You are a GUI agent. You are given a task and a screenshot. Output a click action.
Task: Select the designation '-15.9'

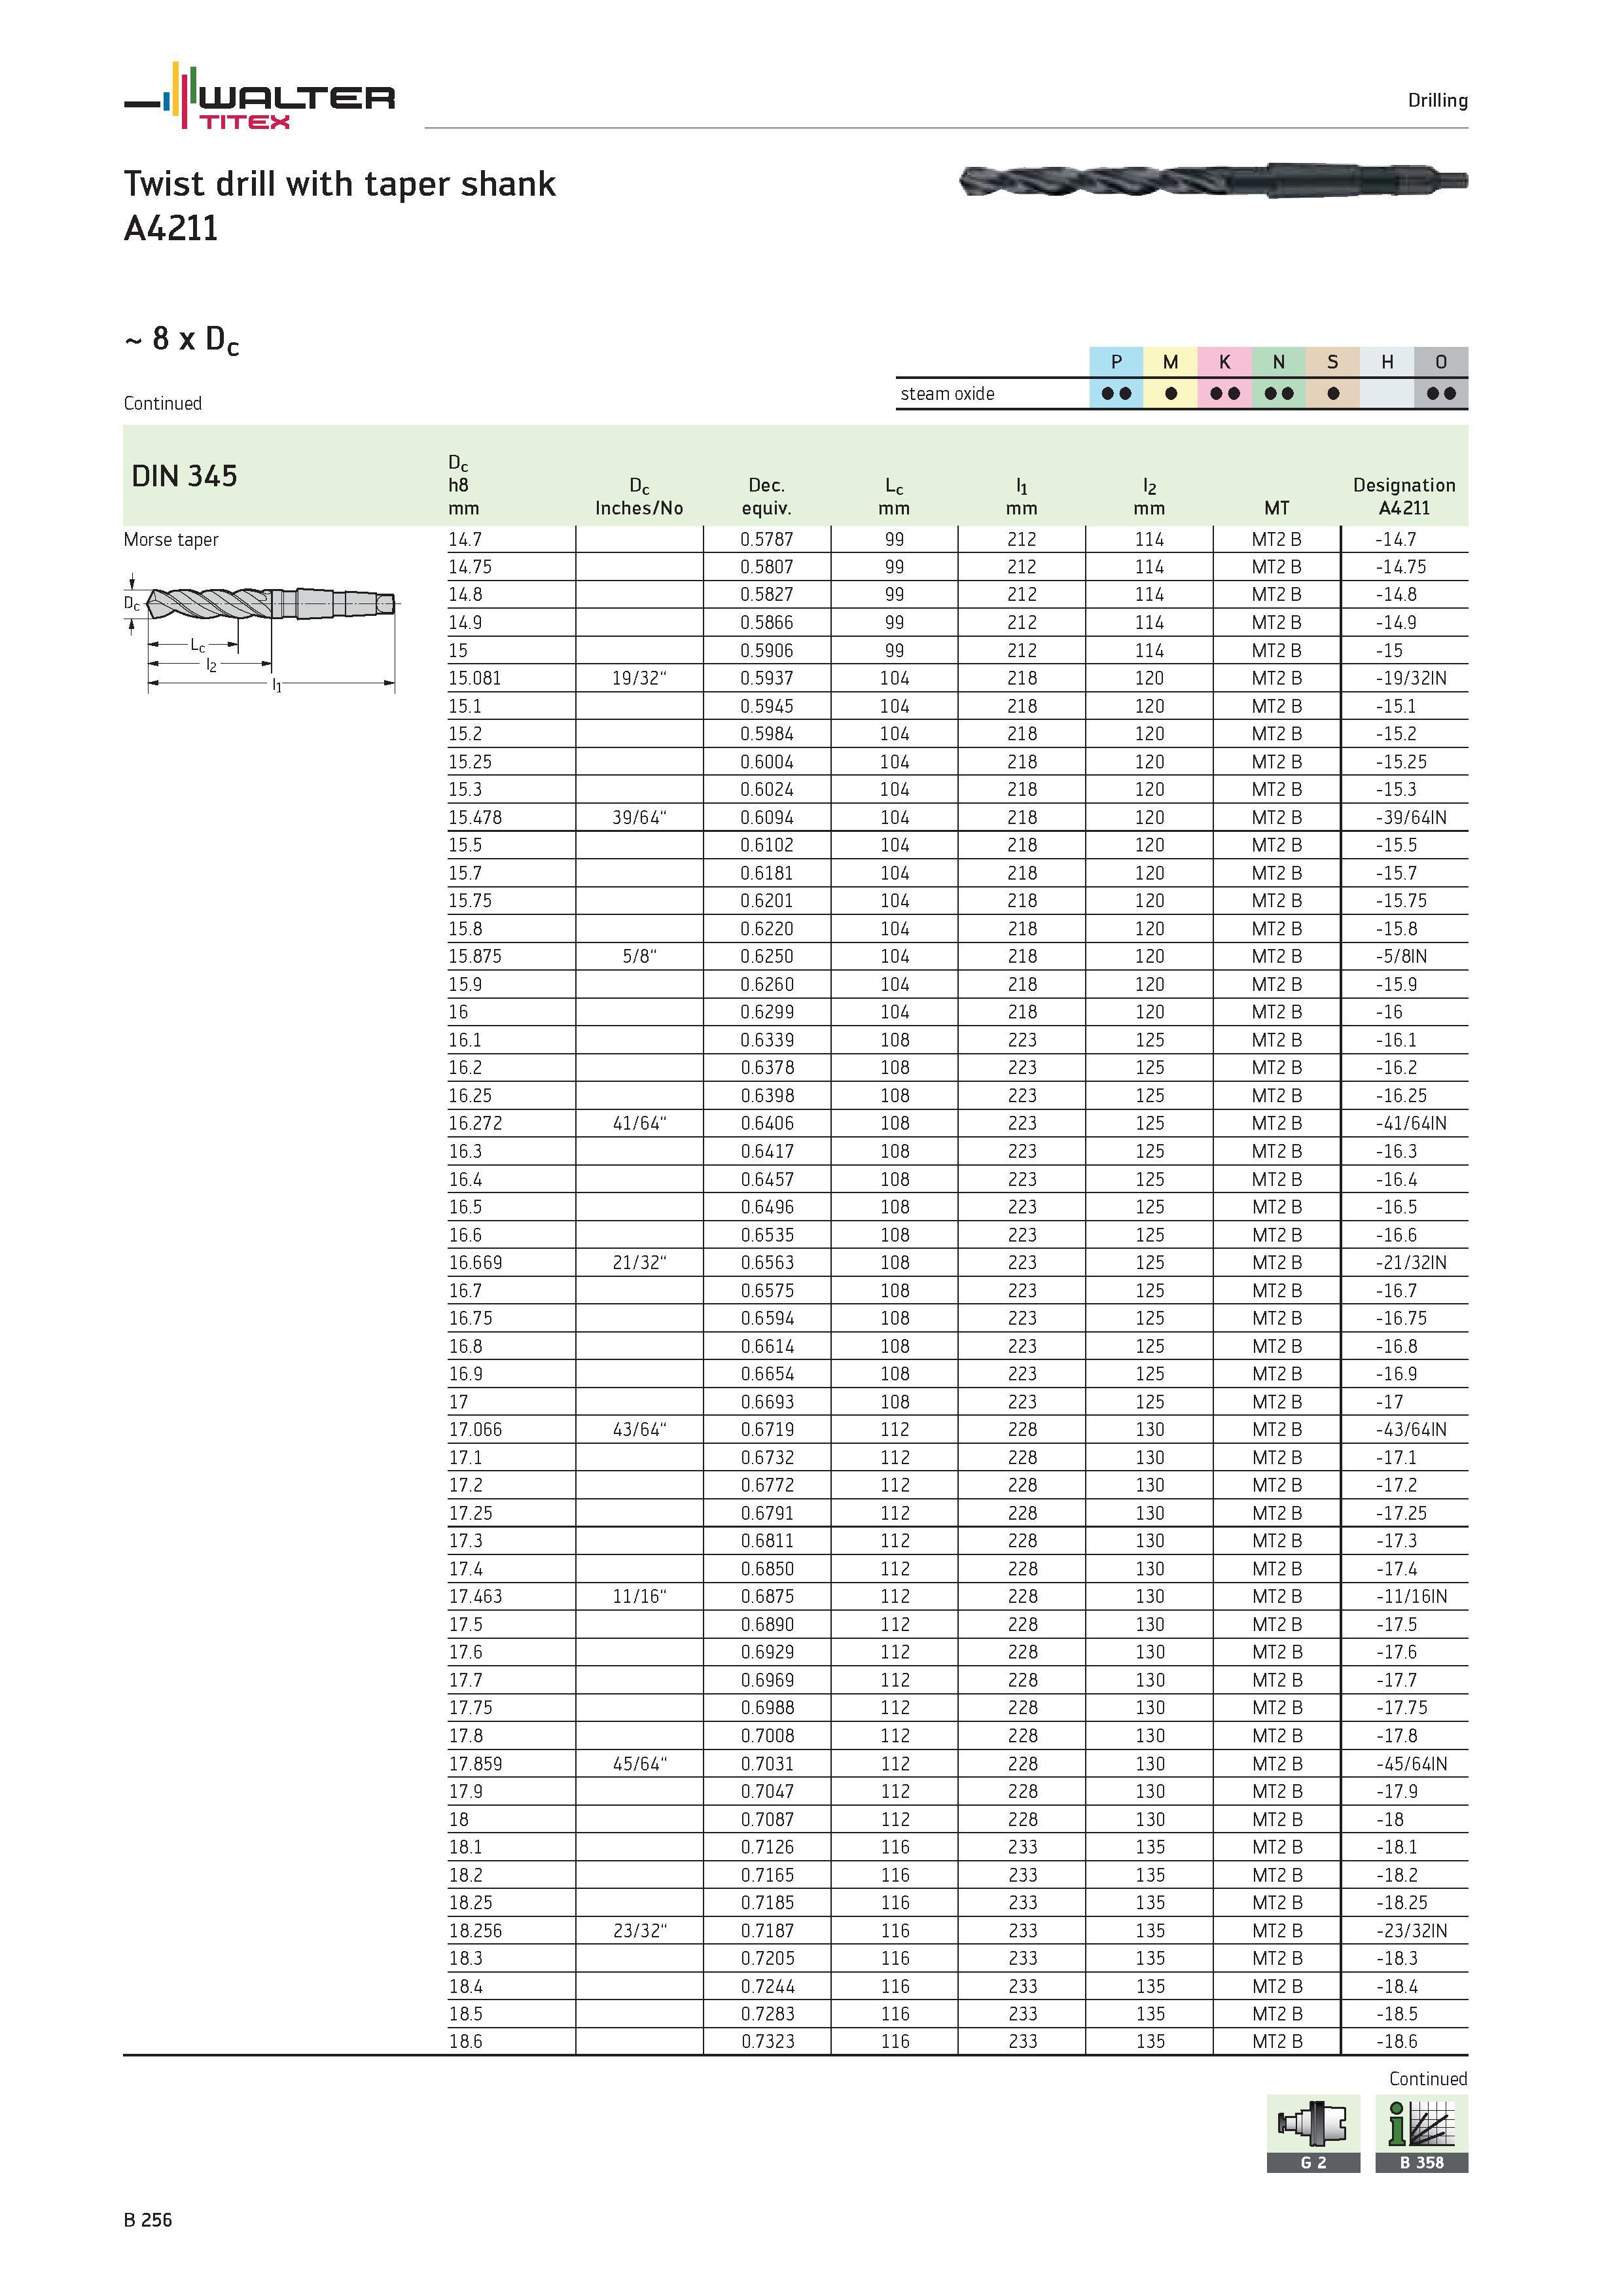(1396, 984)
